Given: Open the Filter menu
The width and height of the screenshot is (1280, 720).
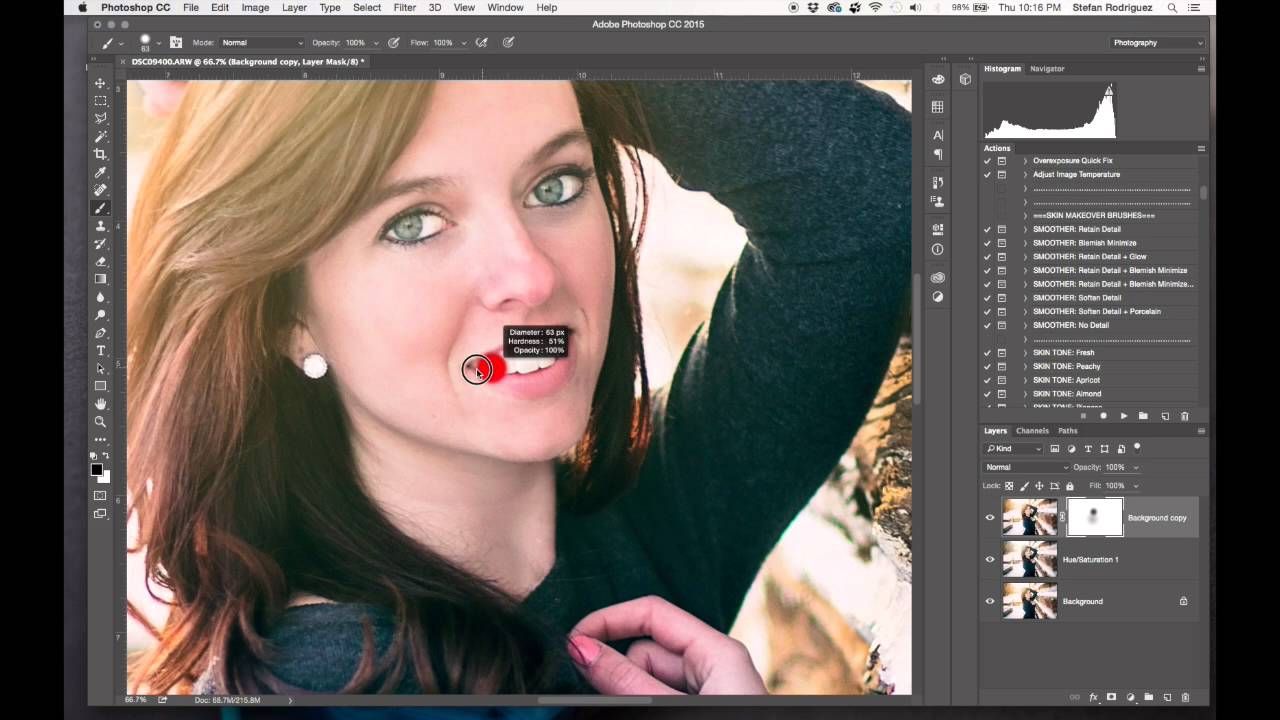Looking at the screenshot, I should pyautogui.click(x=404, y=8).
